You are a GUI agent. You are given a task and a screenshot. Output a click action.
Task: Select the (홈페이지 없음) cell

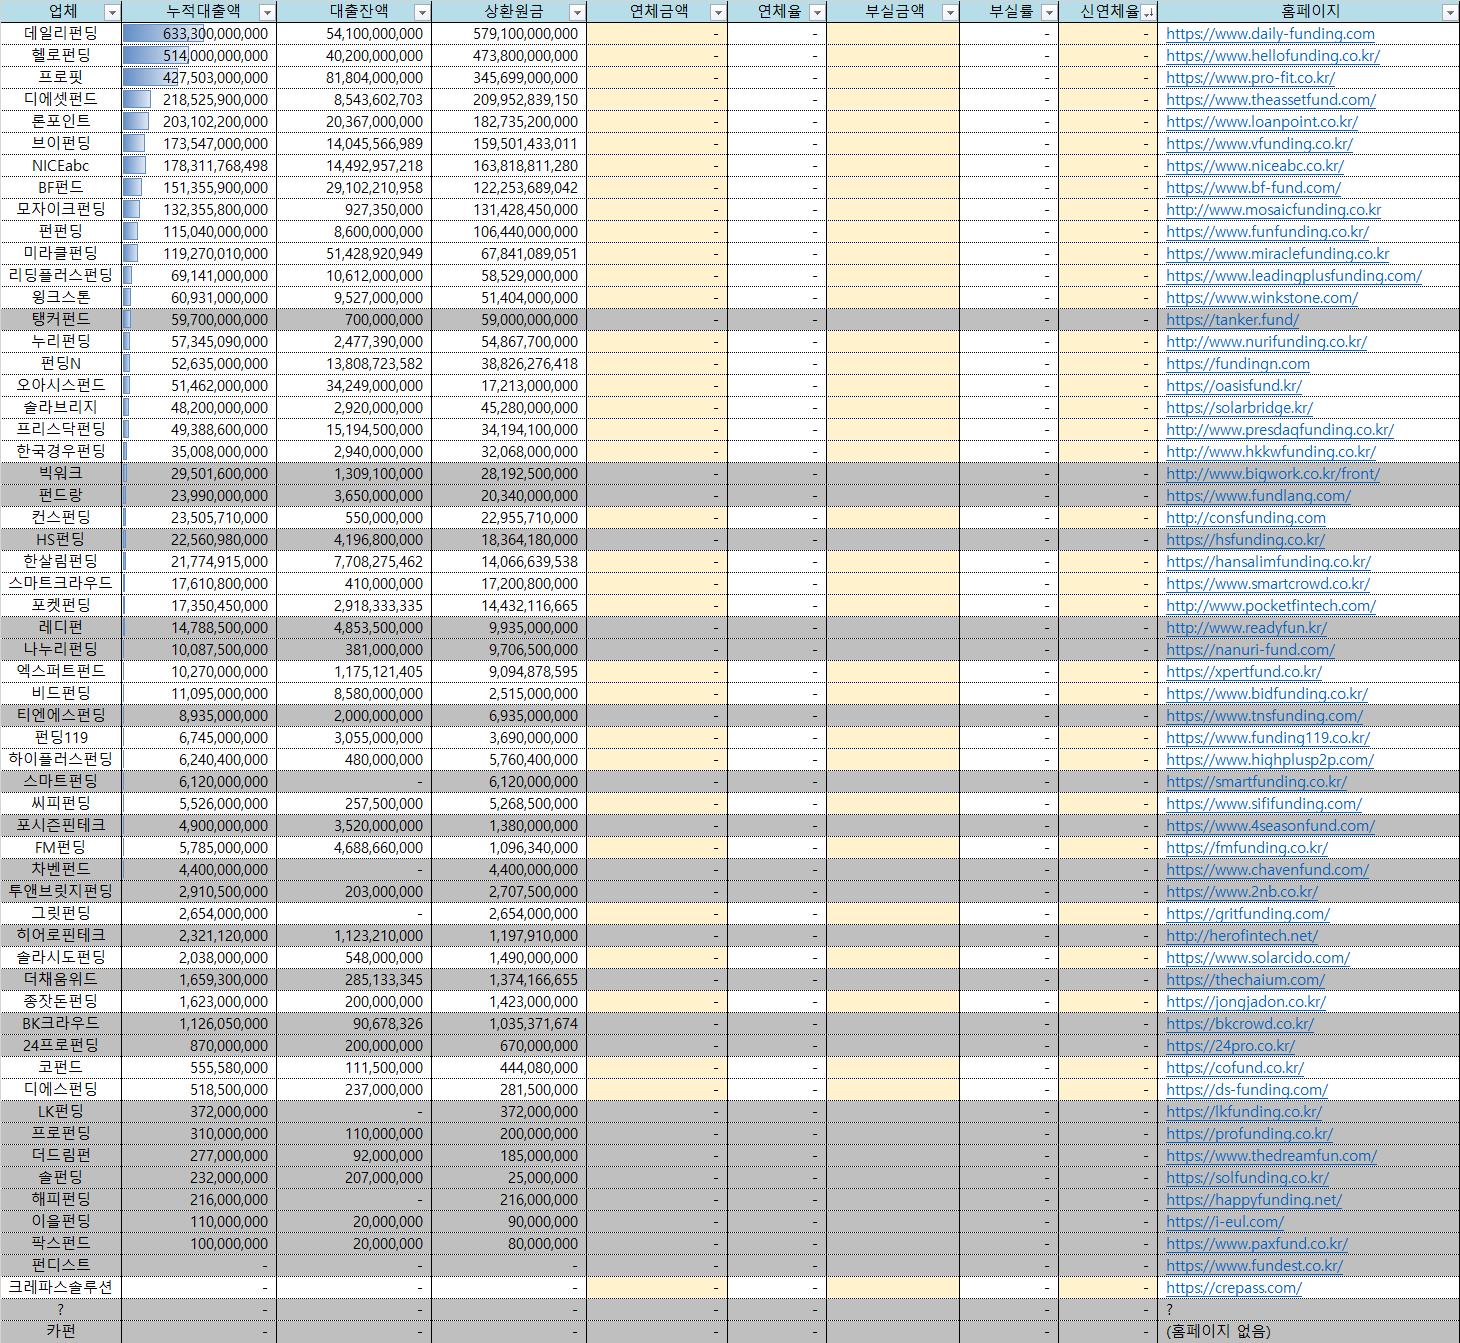click(x=1309, y=1332)
